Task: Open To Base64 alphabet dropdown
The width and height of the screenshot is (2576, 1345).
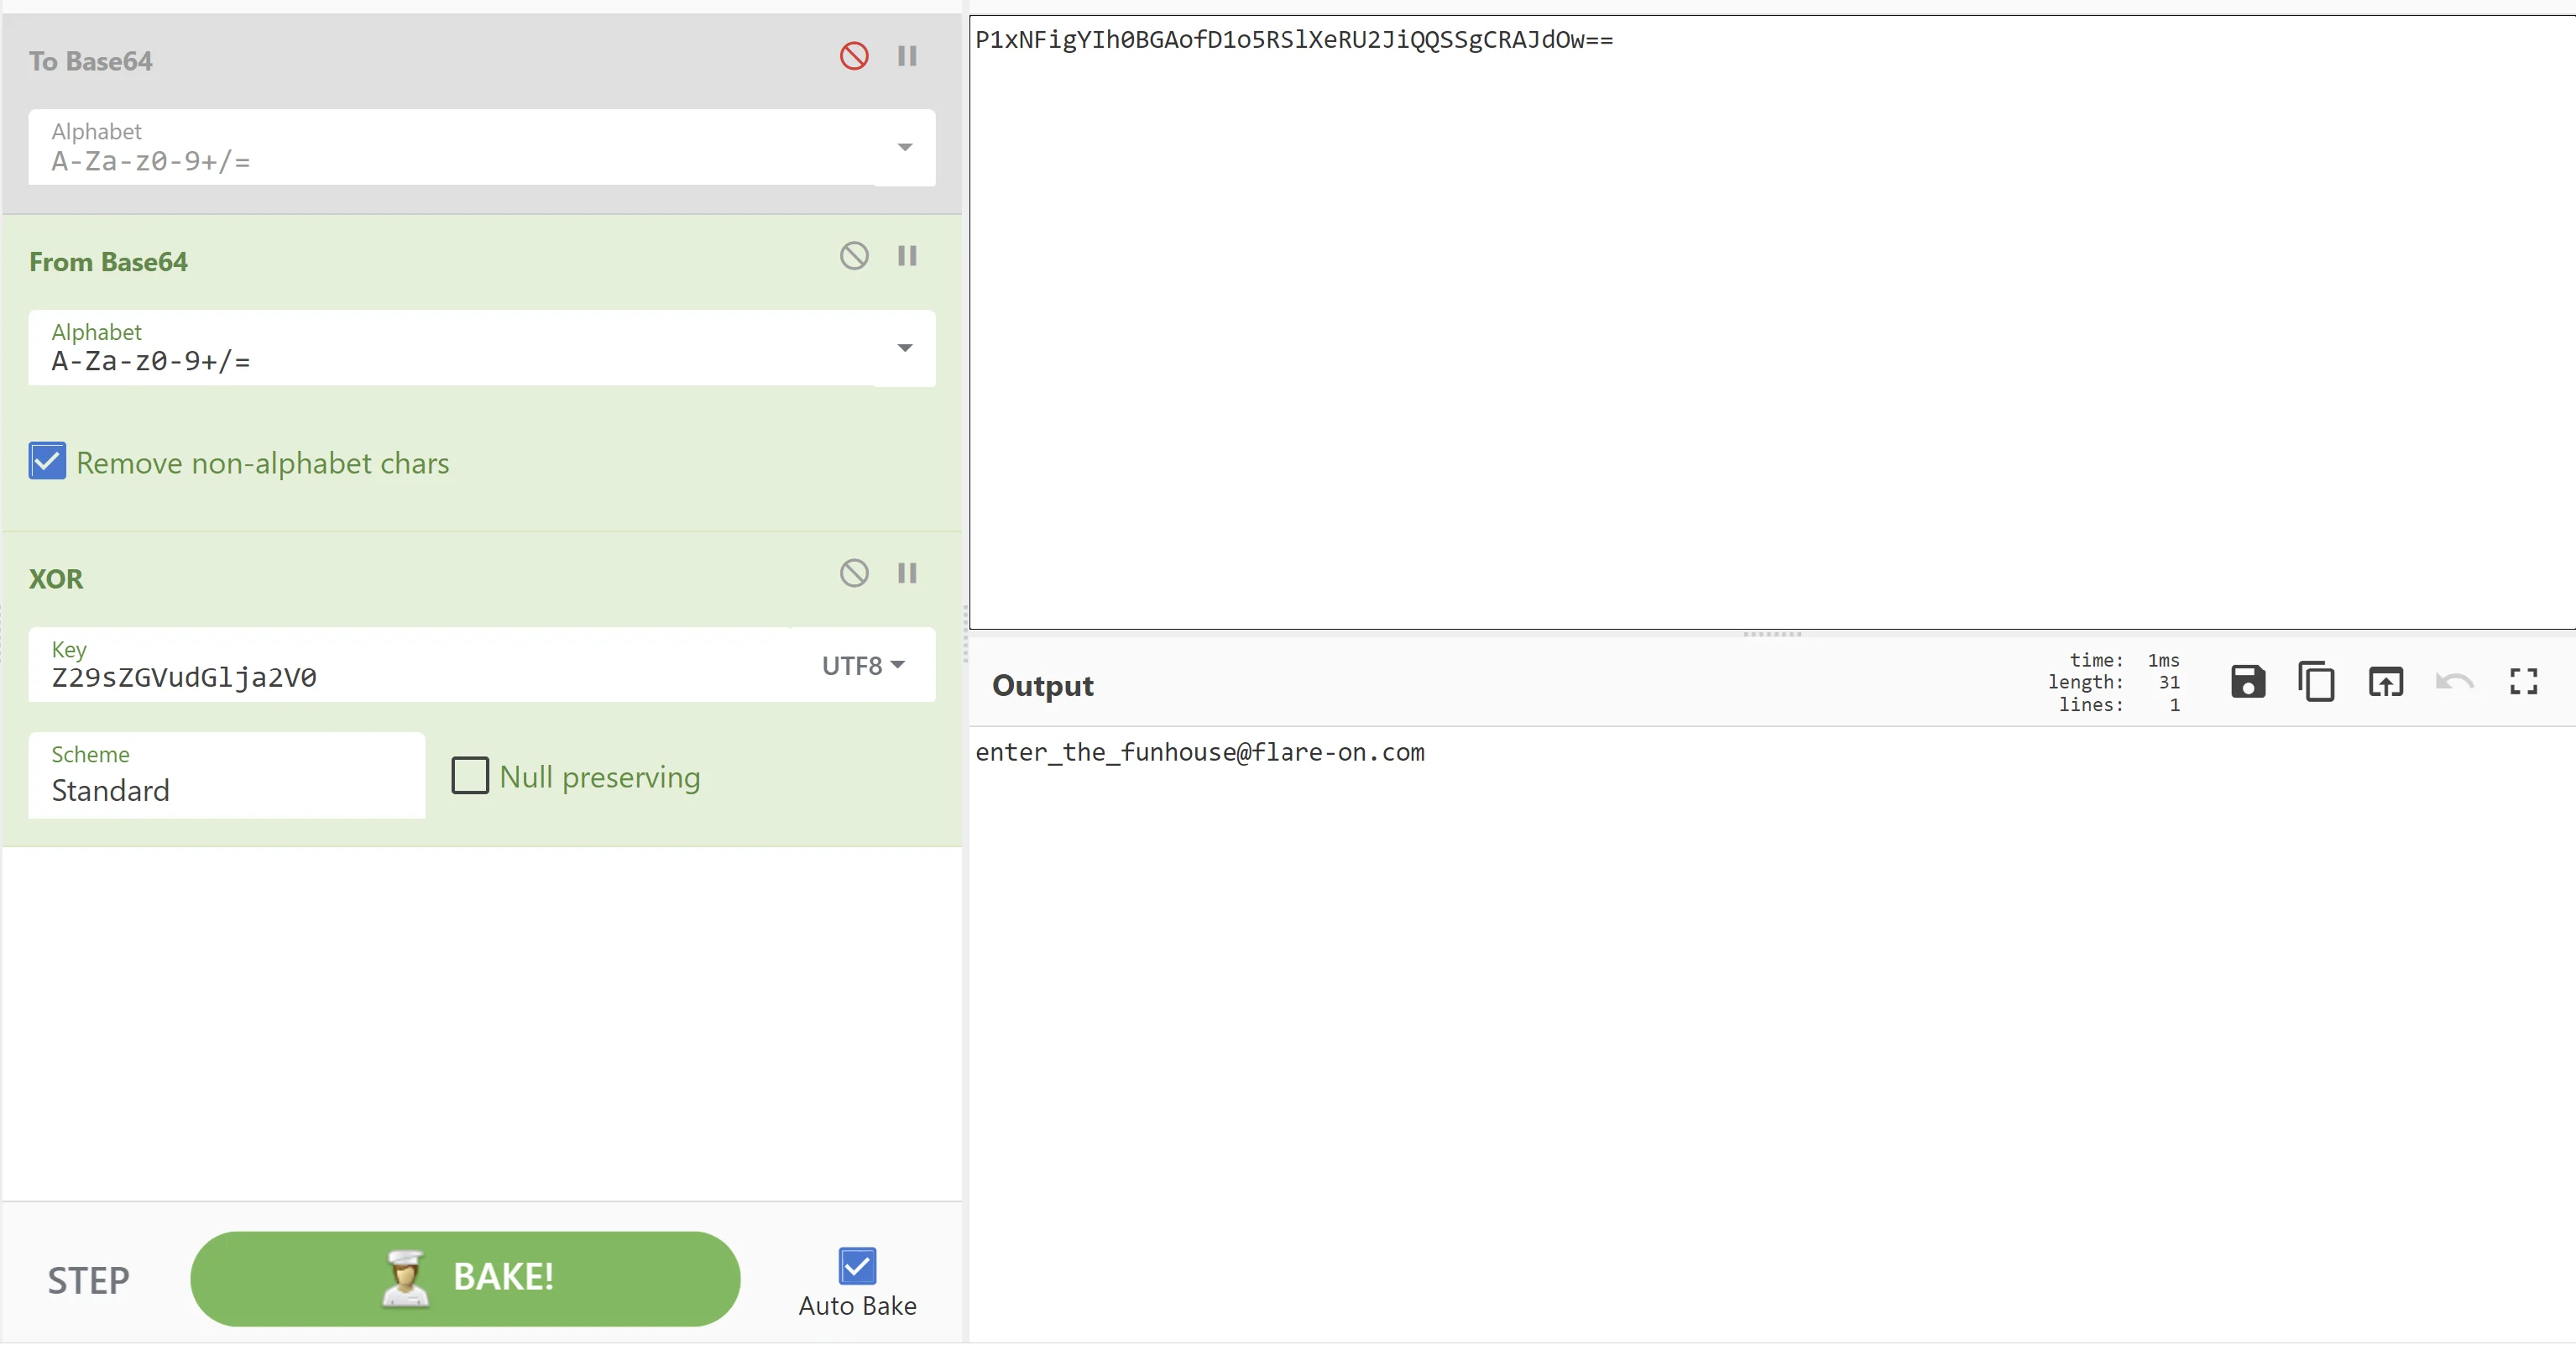Action: (905, 147)
